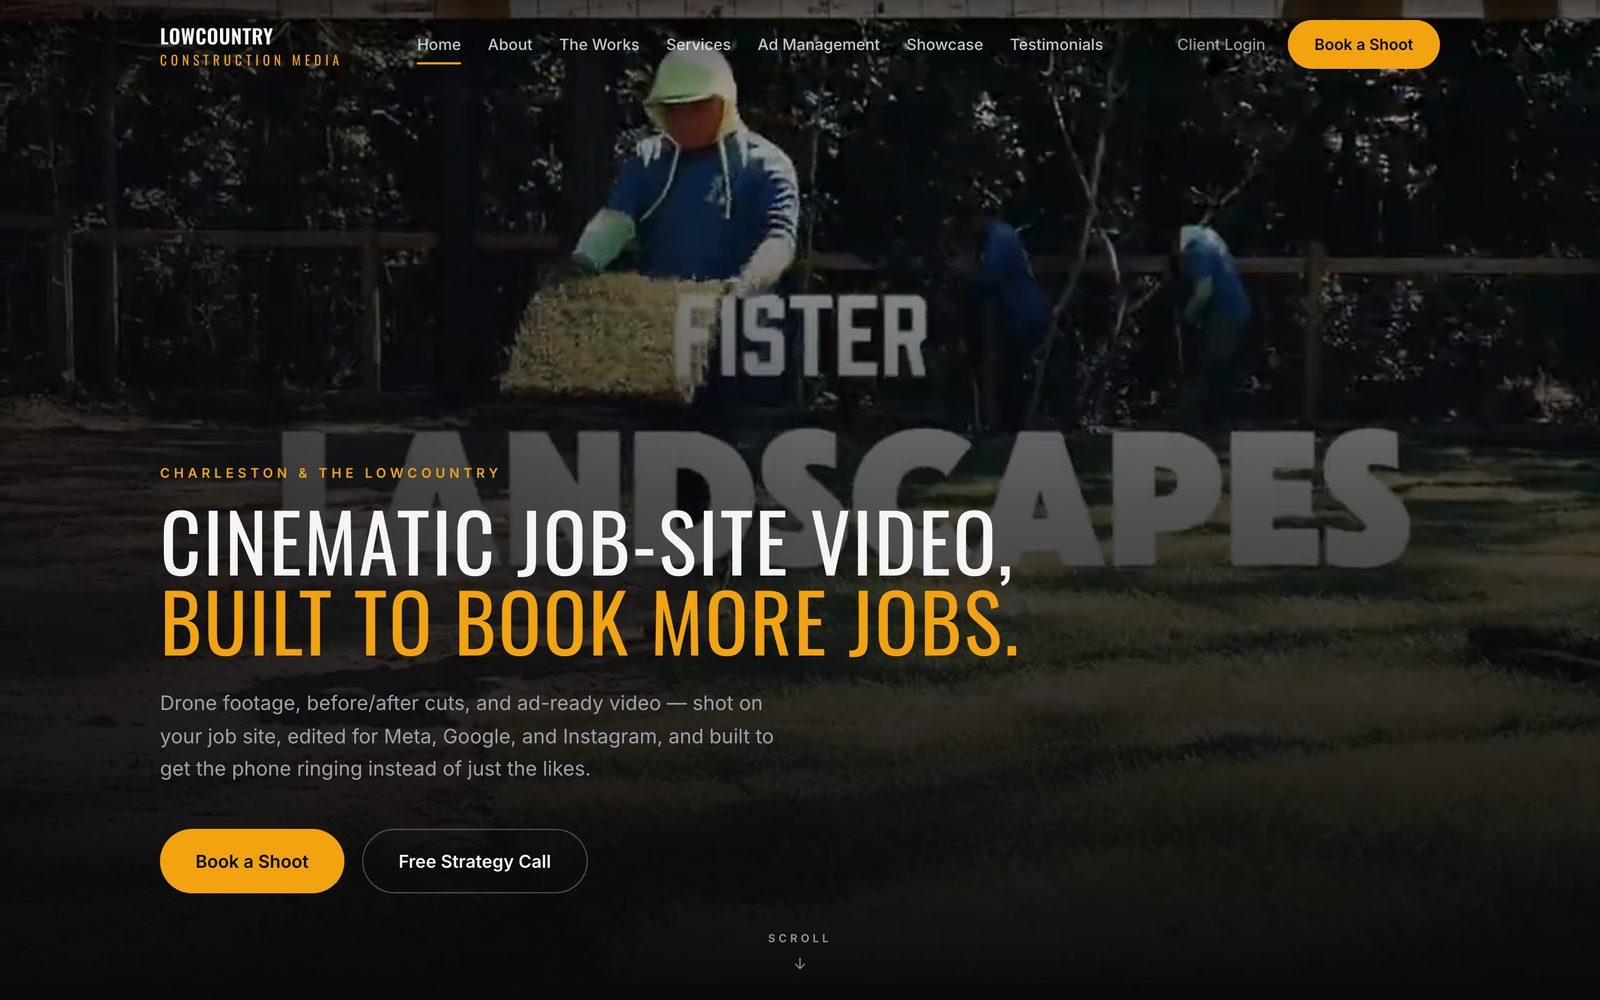Click the scroll down arrow icon

[x=800, y=964]
